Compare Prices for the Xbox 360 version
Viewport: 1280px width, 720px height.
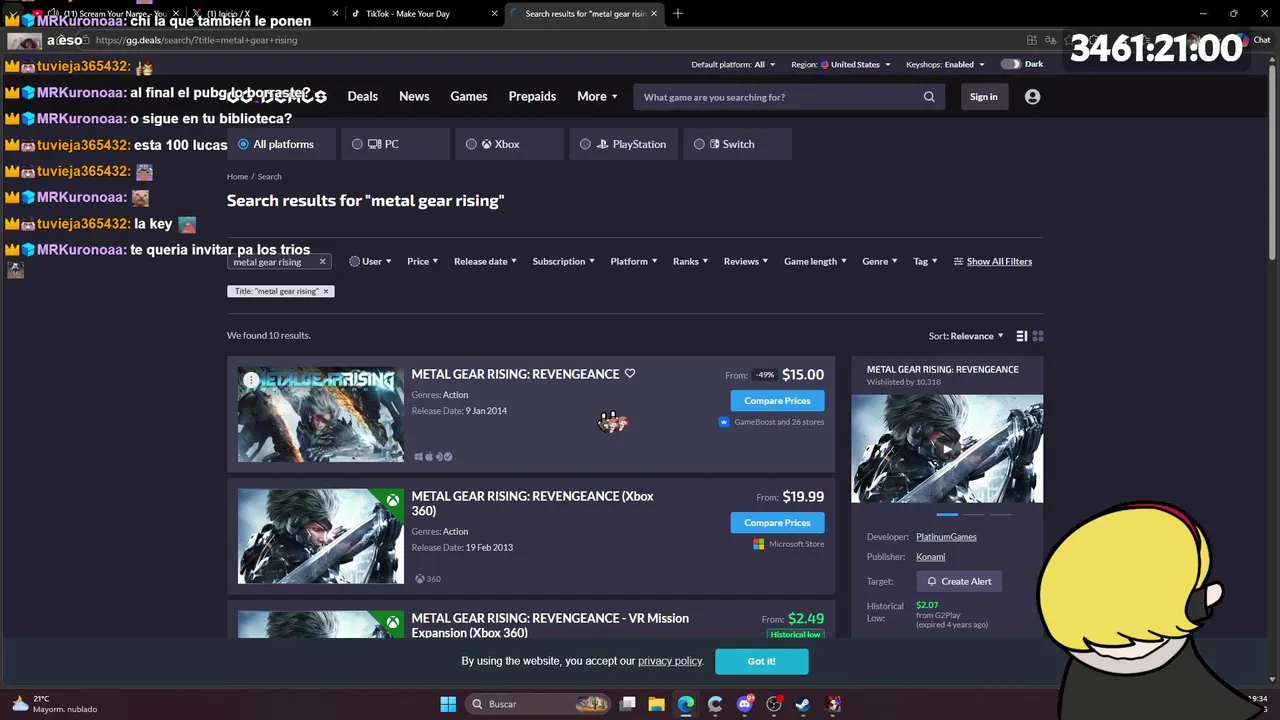(x=777, y=523)
